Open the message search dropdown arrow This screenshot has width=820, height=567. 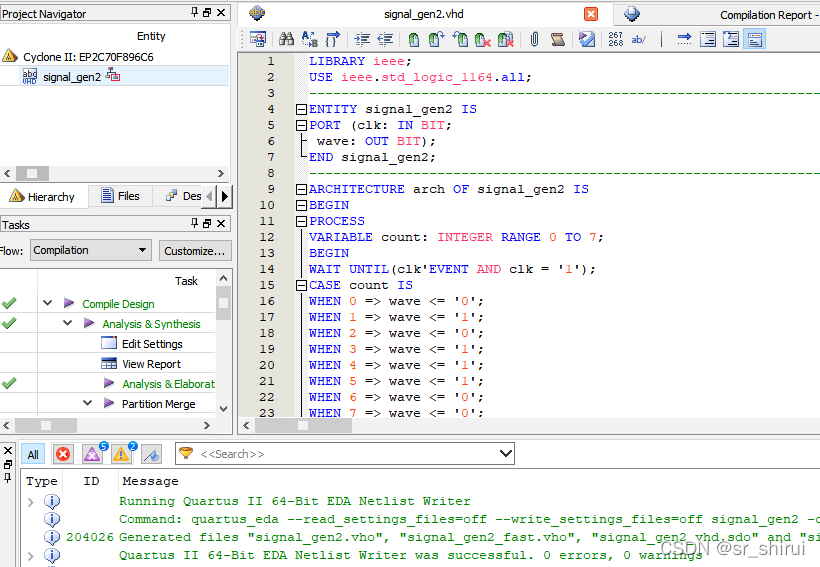505,453
